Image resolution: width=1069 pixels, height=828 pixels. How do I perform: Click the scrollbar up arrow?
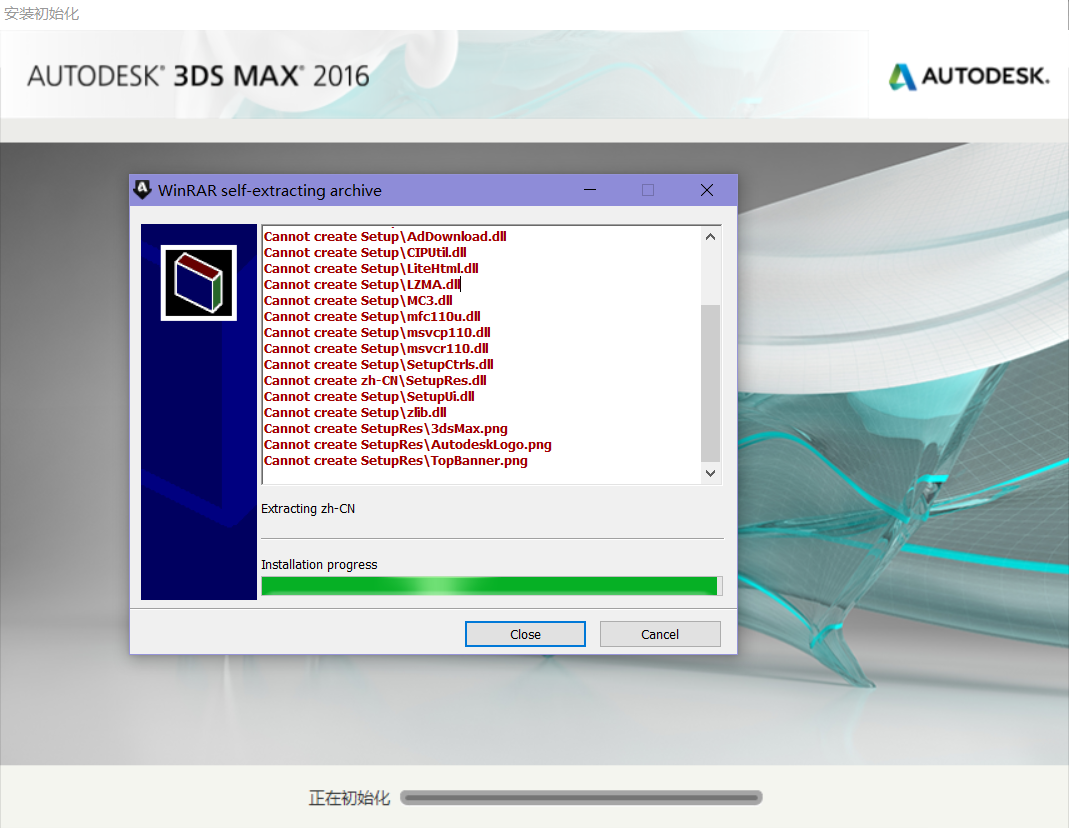[710, 235]
